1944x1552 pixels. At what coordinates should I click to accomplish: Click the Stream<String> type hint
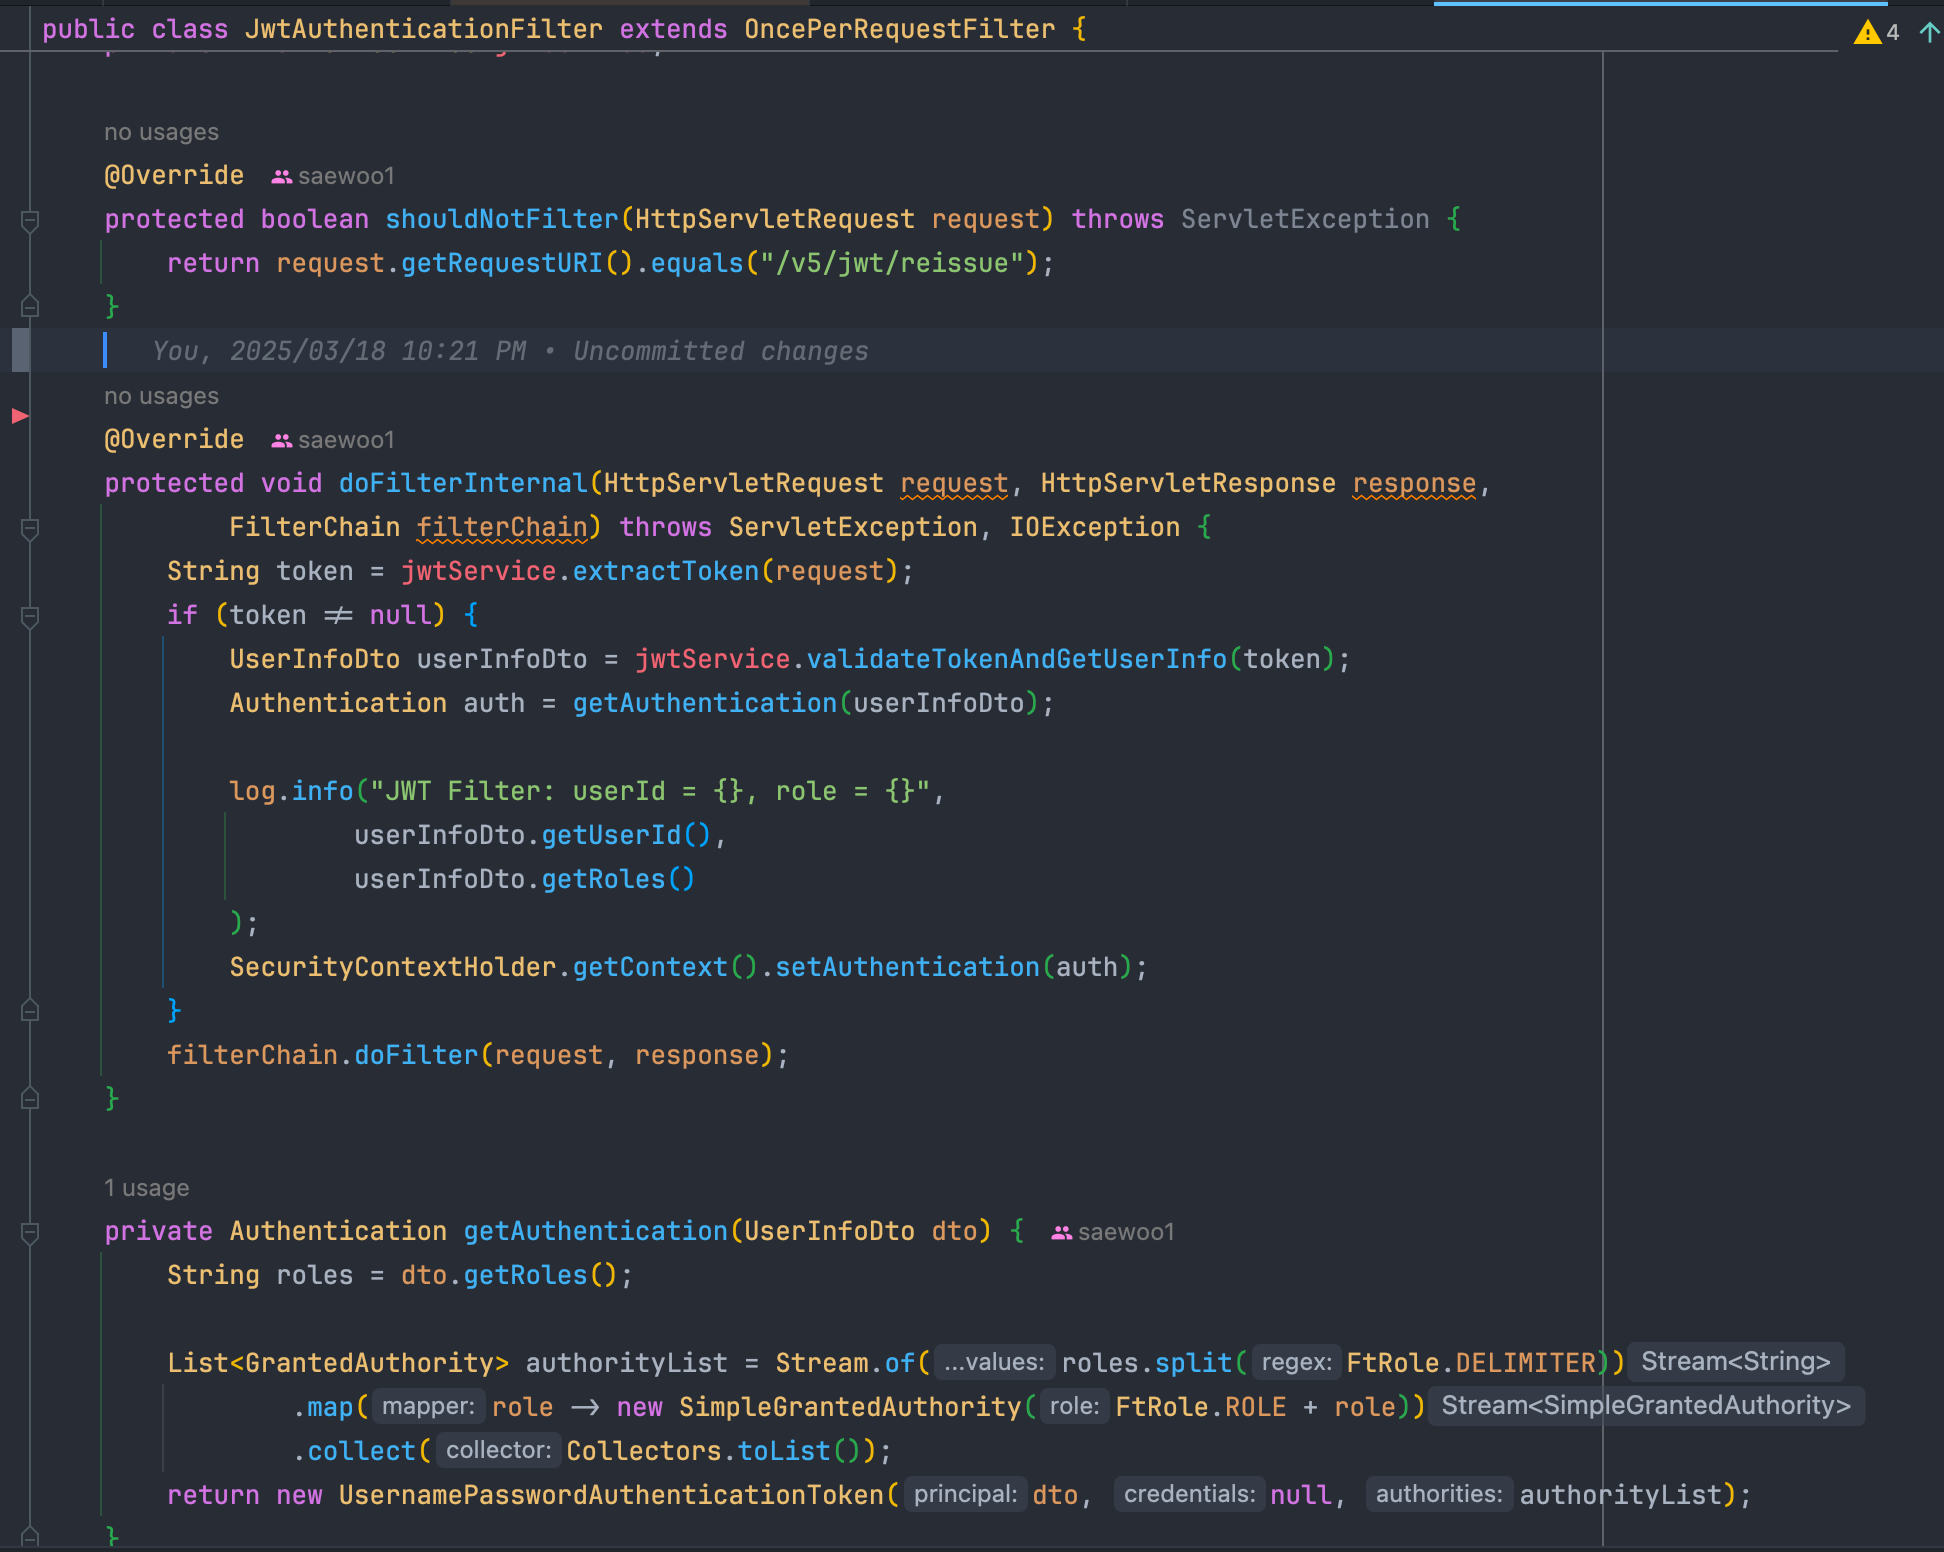(1735, 1362)
